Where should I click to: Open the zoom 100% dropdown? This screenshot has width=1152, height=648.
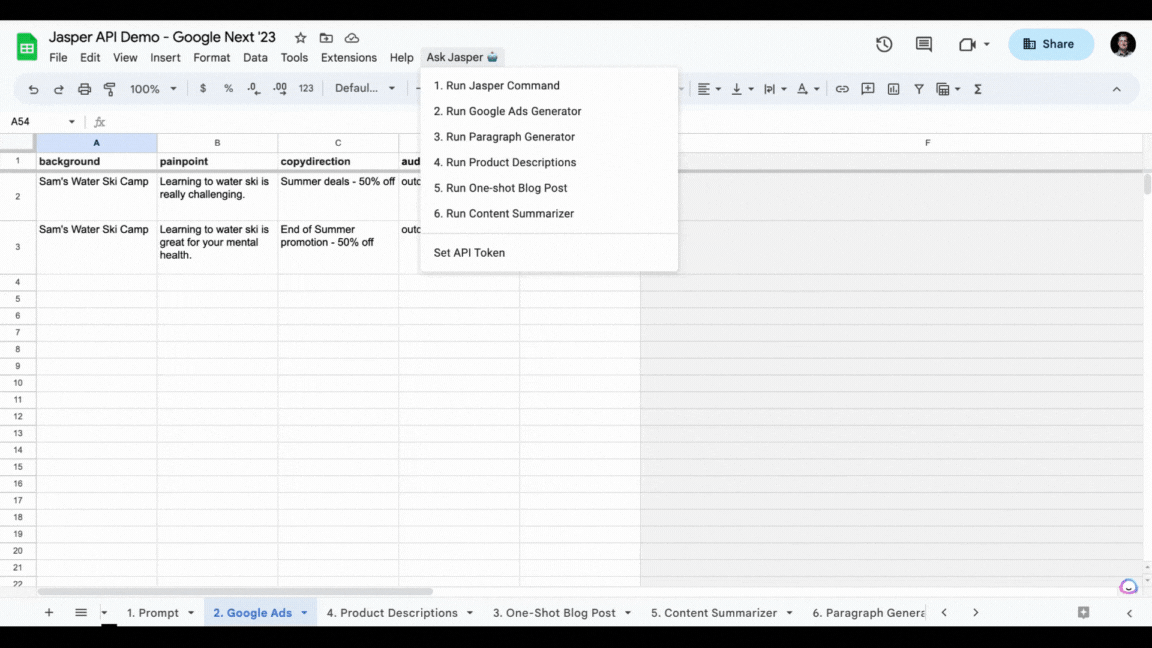[153, 88]
